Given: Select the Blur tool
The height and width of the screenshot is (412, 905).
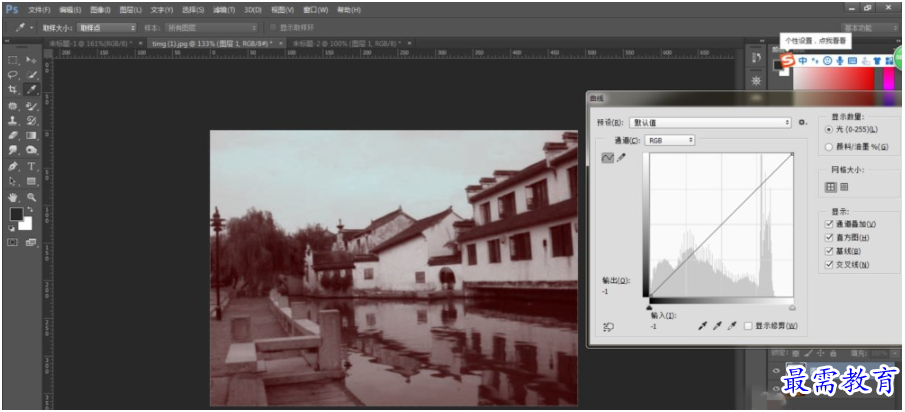Looking at the screenshot, I should pos(13,150).
